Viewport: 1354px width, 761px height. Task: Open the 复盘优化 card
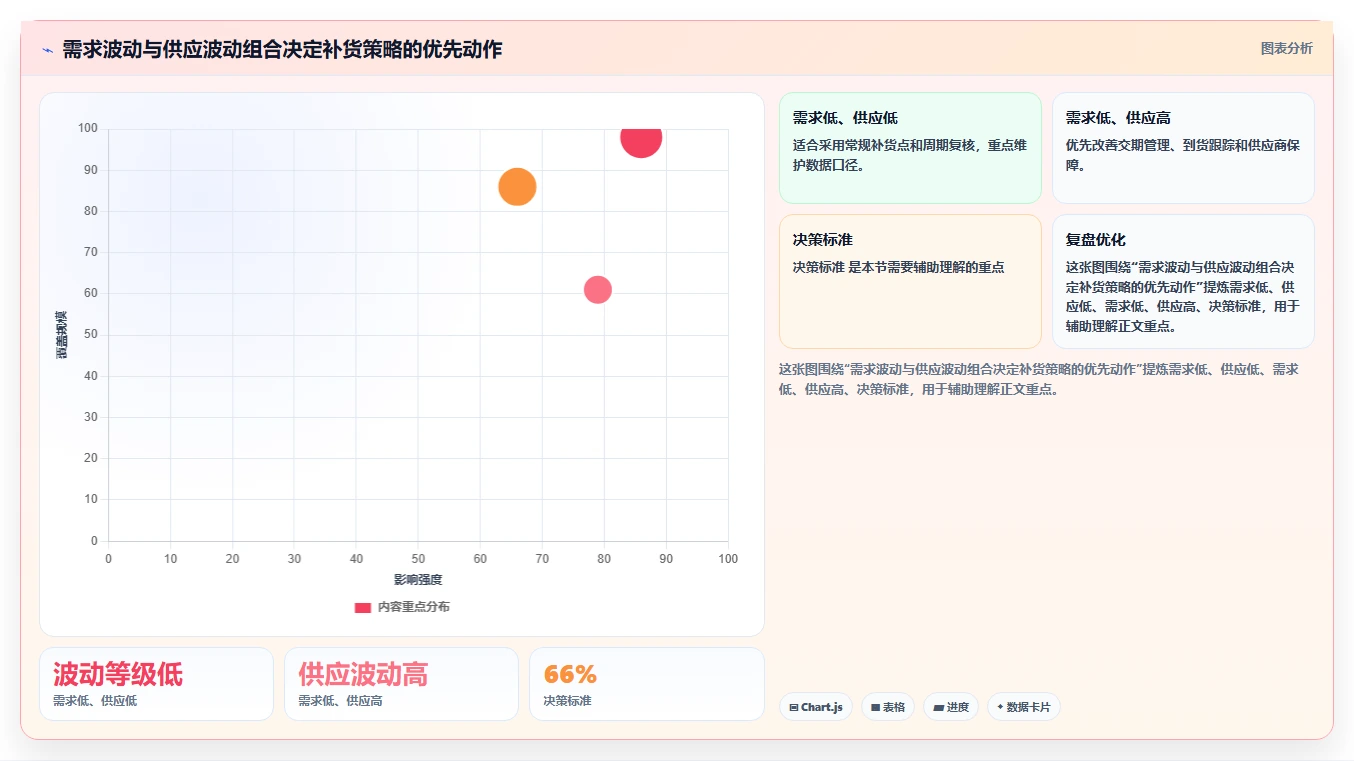click(1183, 281)
